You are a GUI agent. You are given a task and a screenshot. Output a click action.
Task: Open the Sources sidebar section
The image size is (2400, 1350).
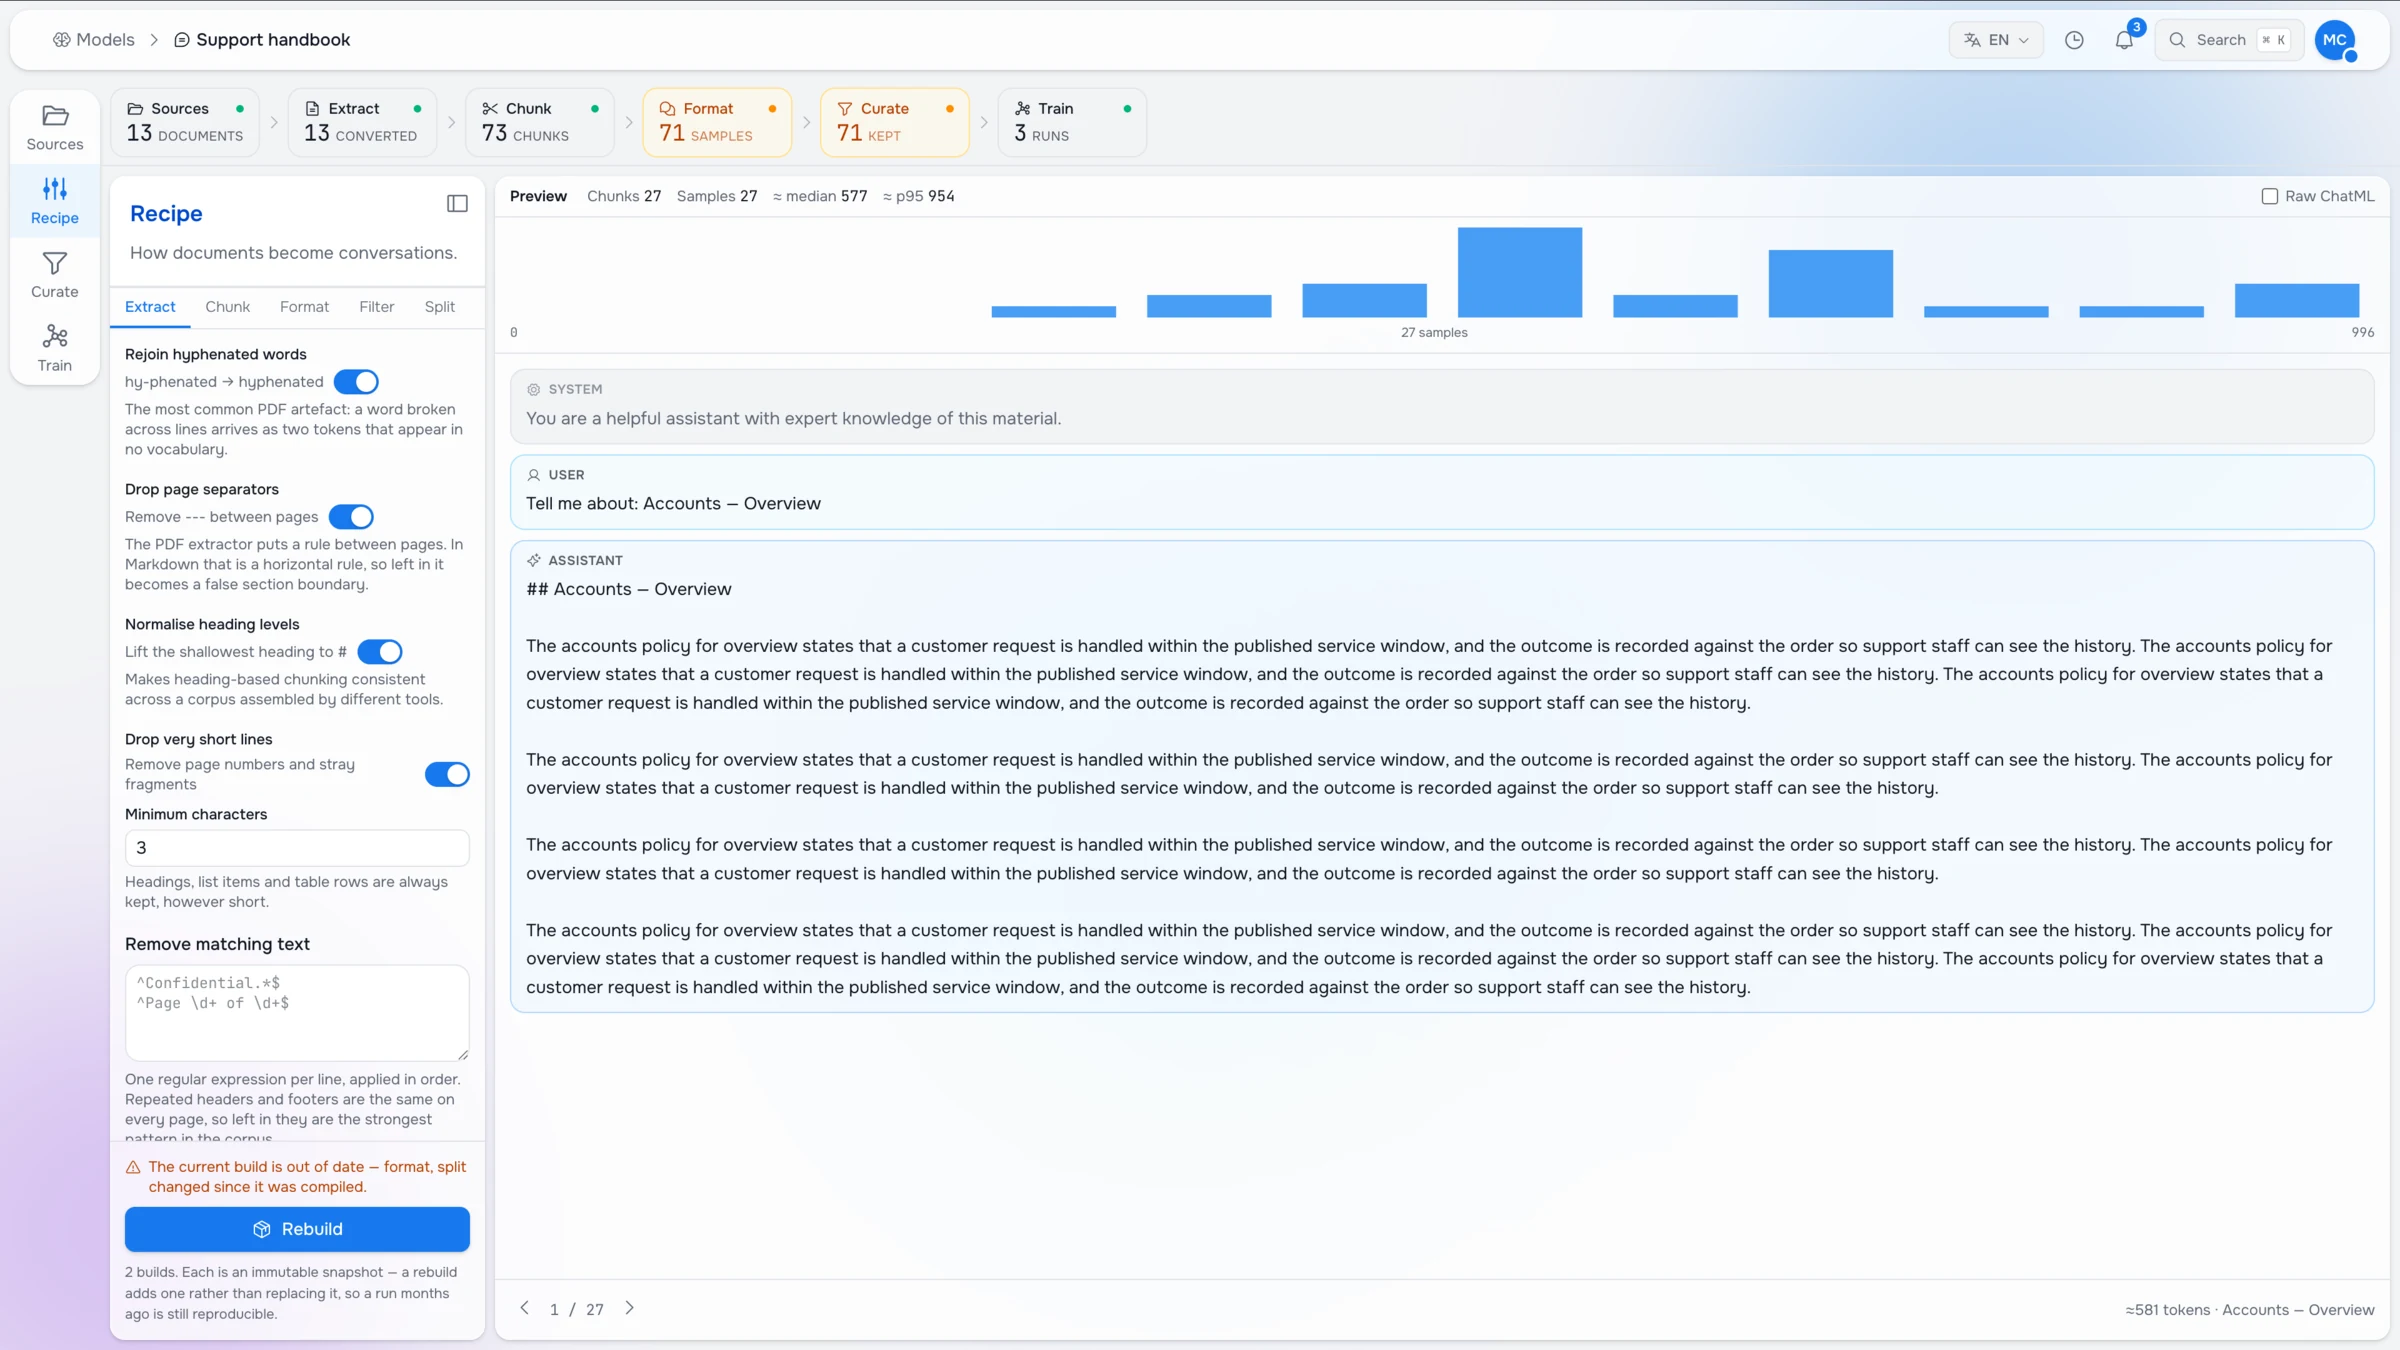pyautogui.click(x=55, y=127)
